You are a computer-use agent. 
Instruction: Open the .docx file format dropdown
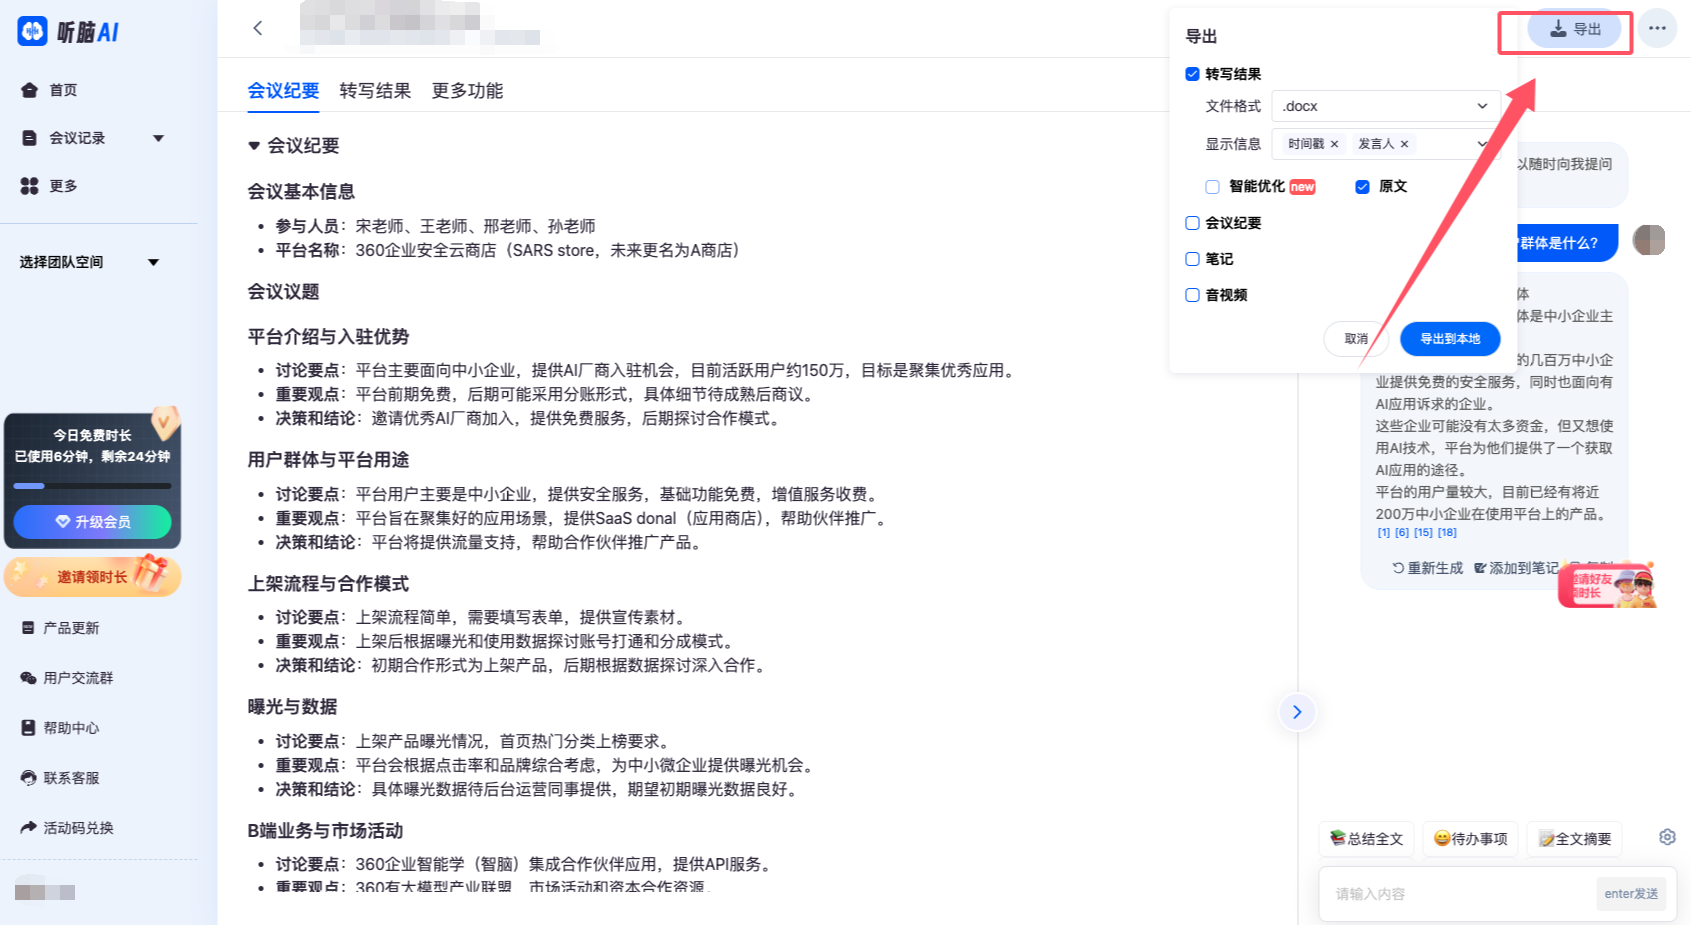click(1384, 106)
